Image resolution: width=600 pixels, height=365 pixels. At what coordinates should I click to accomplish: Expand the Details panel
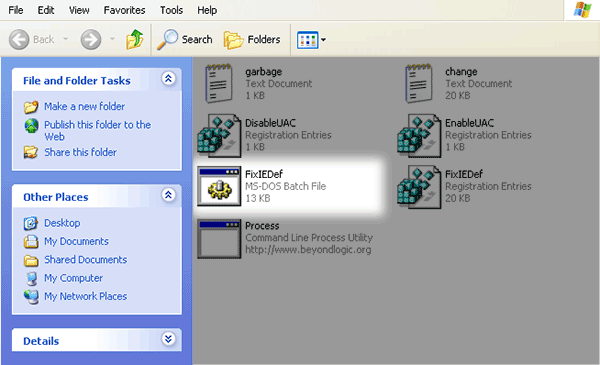(x=168, y=339)
